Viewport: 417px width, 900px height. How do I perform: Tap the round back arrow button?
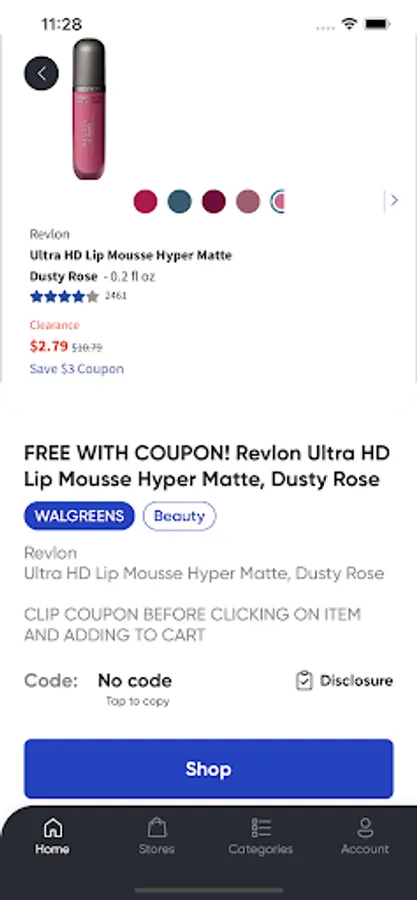point(41,73)
